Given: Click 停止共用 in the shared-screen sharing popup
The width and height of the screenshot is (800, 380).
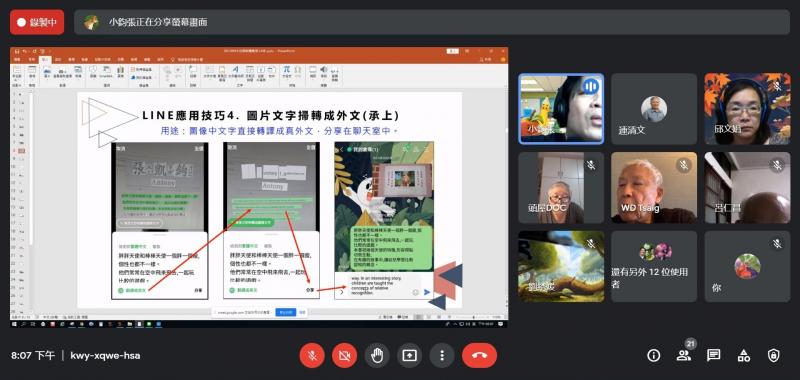Looking at the screenshot, I should click(286, 312).
